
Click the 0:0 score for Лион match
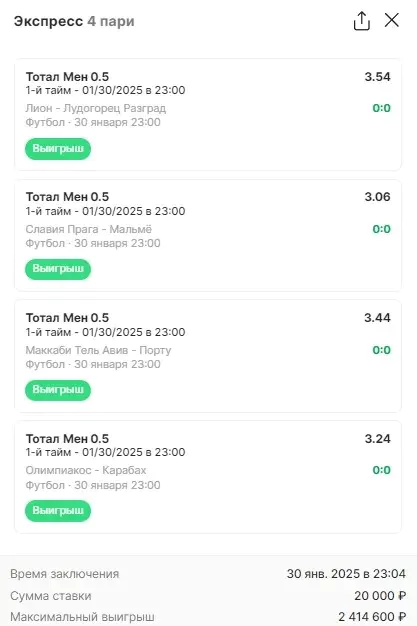[x=381, y=108]
